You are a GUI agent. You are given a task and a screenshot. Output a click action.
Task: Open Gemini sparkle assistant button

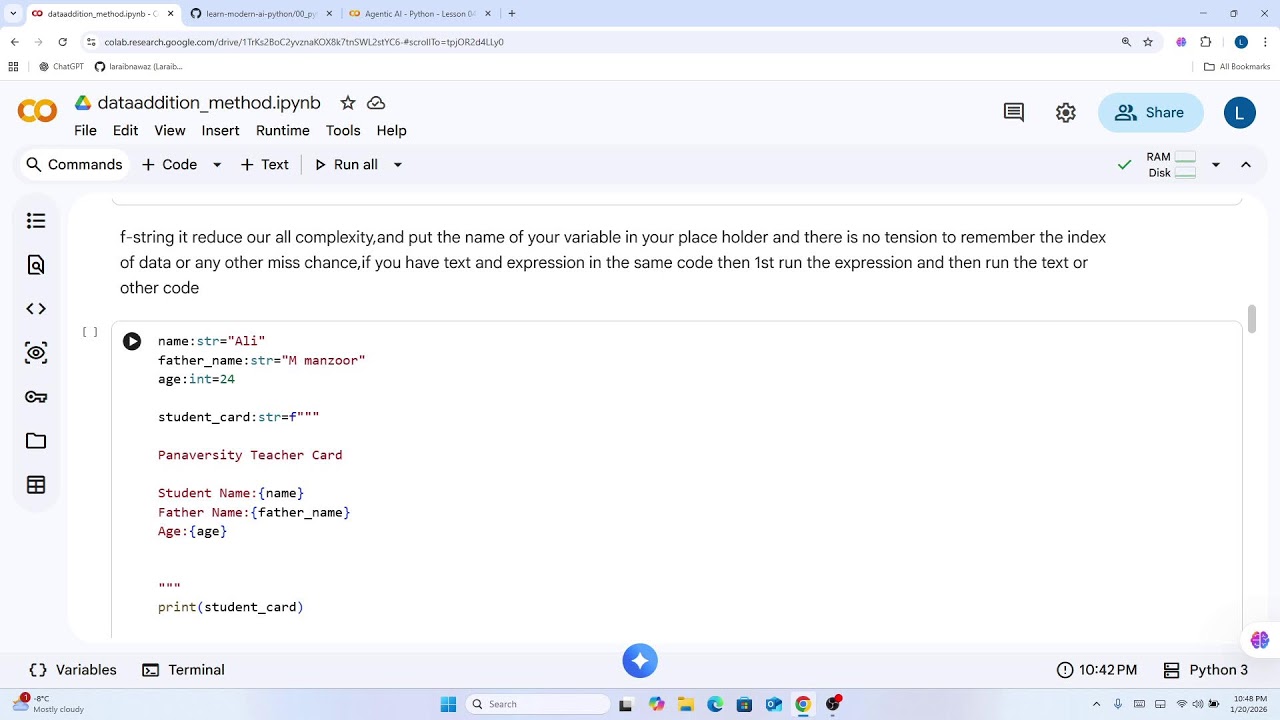click(640, 661)
